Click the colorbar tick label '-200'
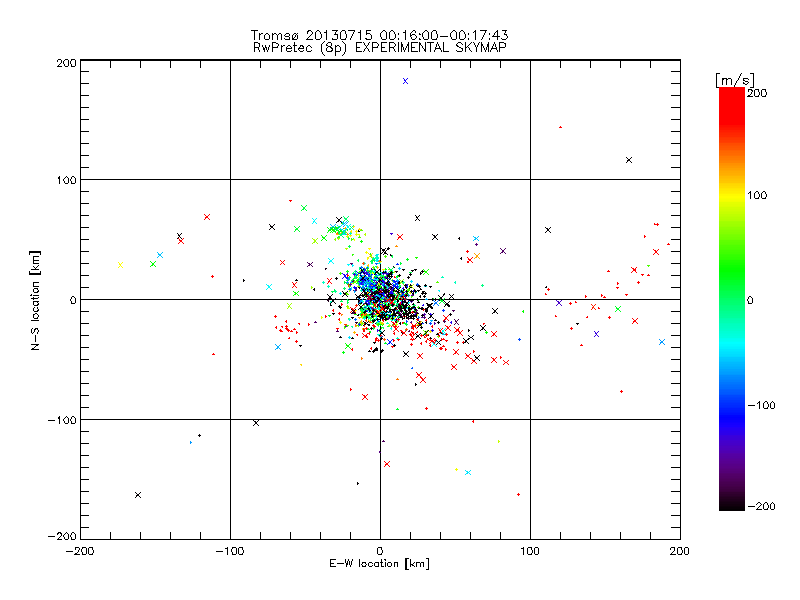The height and width of the screenshot is (600, 800). 761,506
